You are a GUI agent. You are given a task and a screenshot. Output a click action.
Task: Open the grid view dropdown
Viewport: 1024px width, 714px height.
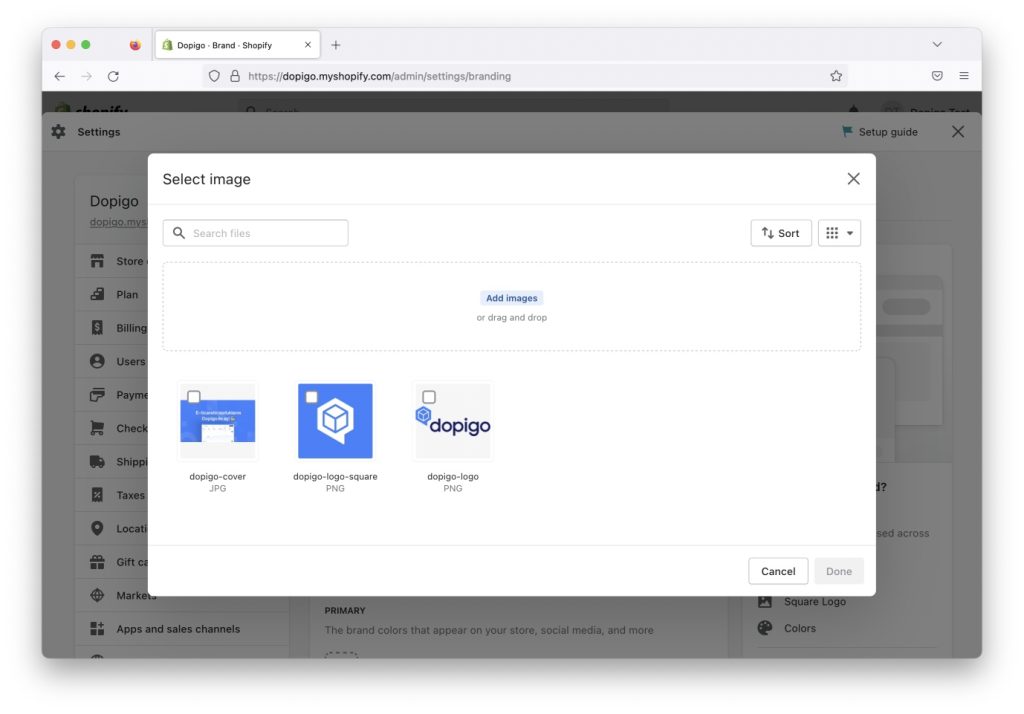839,233
